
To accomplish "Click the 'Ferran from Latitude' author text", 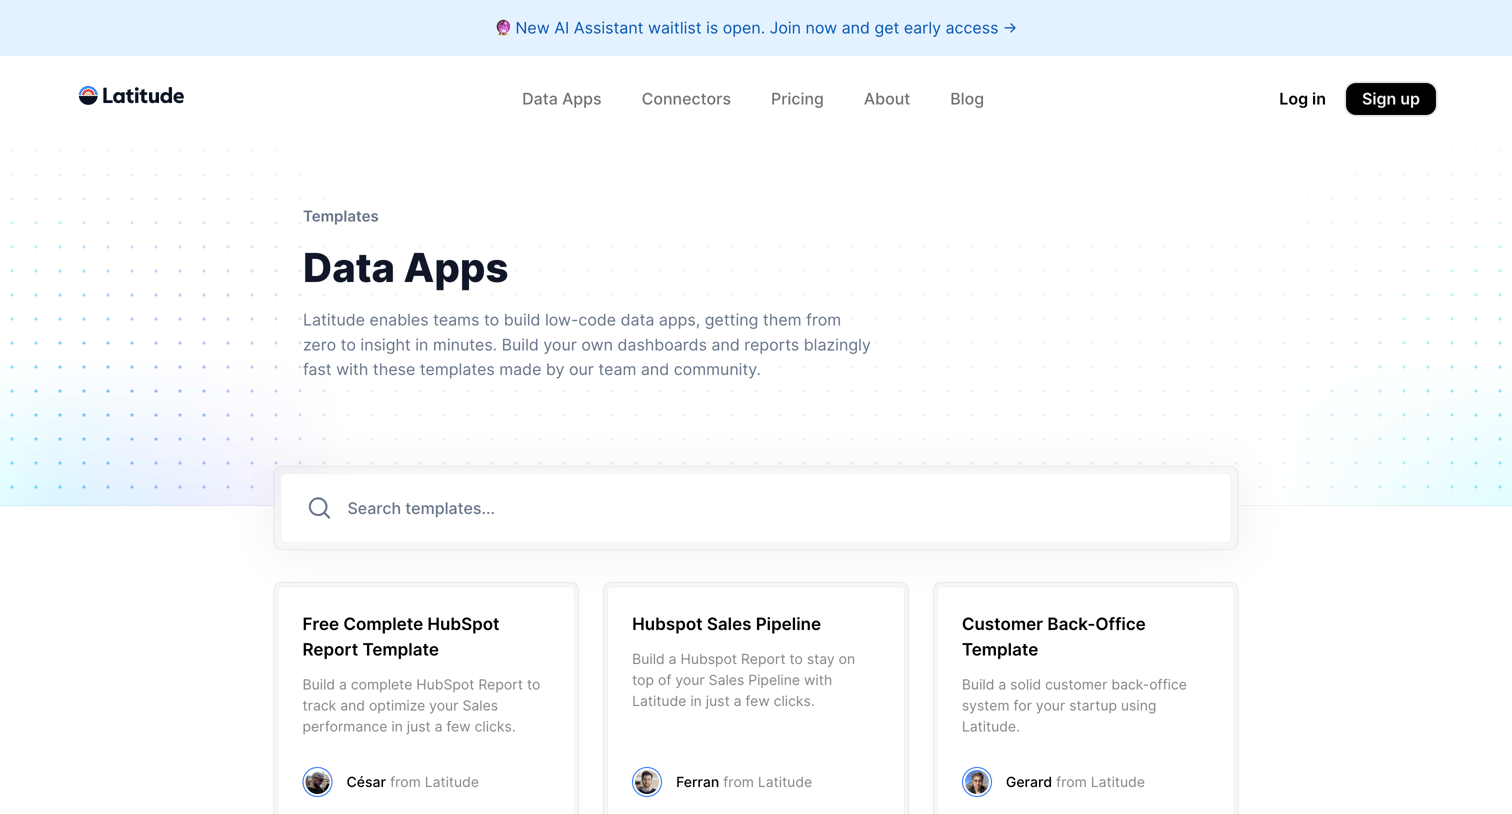I will (744, 782).
